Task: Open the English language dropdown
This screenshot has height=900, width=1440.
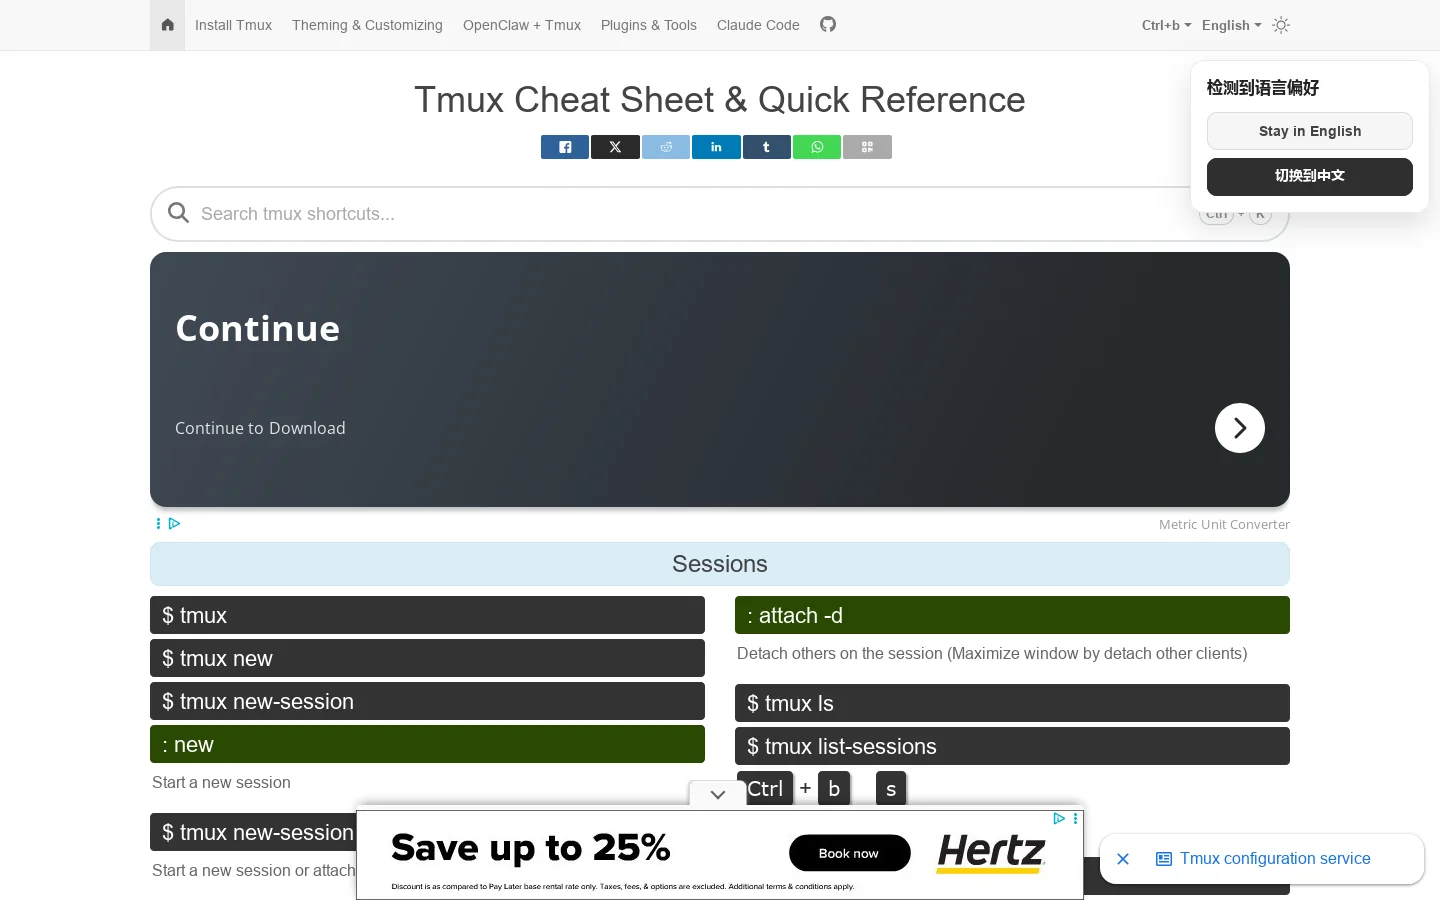Action: click(1231, 25)
